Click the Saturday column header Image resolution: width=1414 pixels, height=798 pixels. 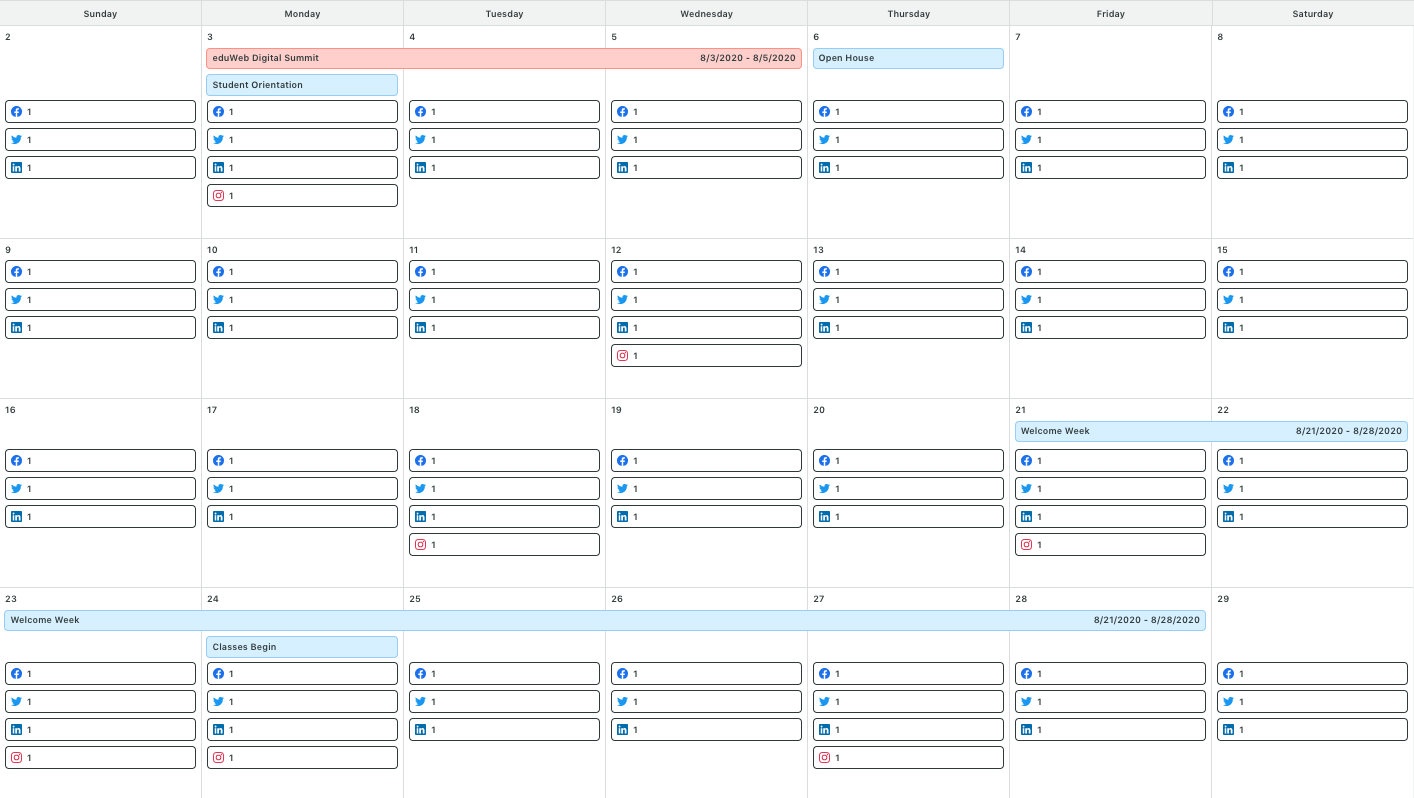click(1312, 14)
